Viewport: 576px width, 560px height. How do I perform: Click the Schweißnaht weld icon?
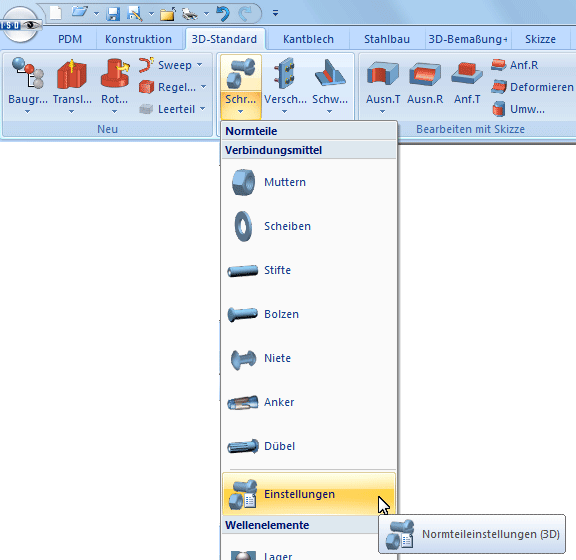coord(330,73)
